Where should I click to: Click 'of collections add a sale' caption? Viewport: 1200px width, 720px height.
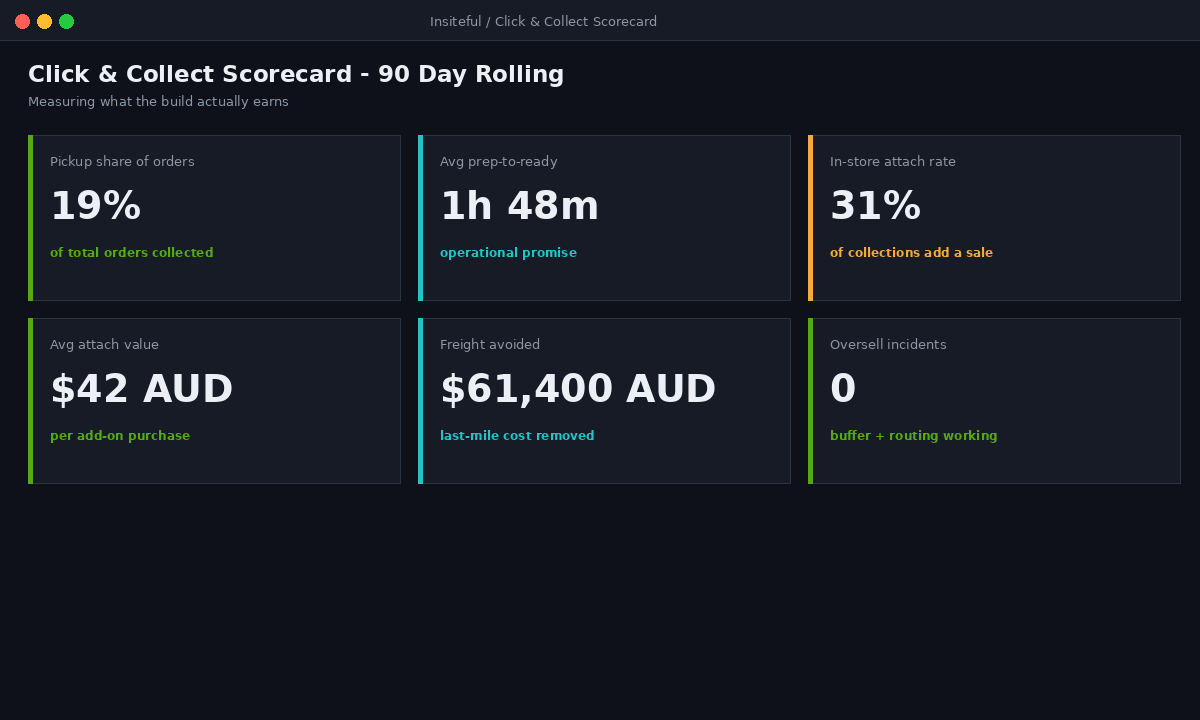coord(911,253)
